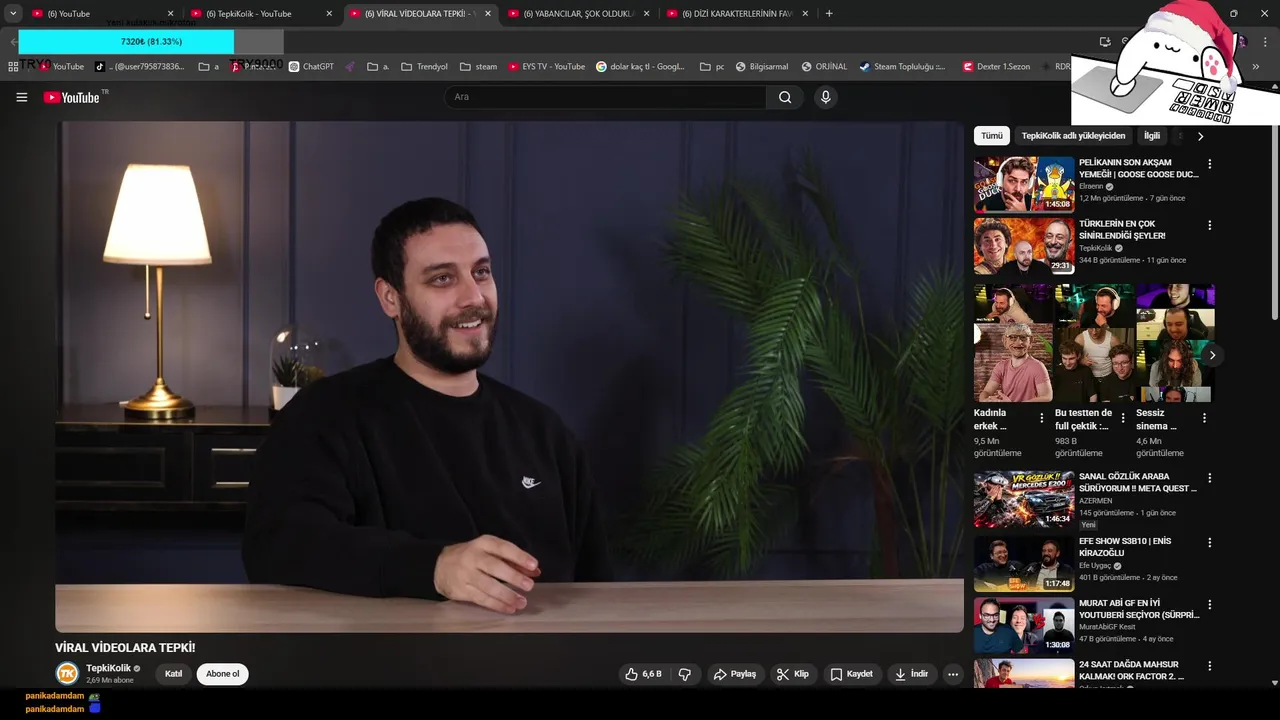Open options for Sessiz sinema short
The width and height of the screenshot is (1280, 720).
1204,418
